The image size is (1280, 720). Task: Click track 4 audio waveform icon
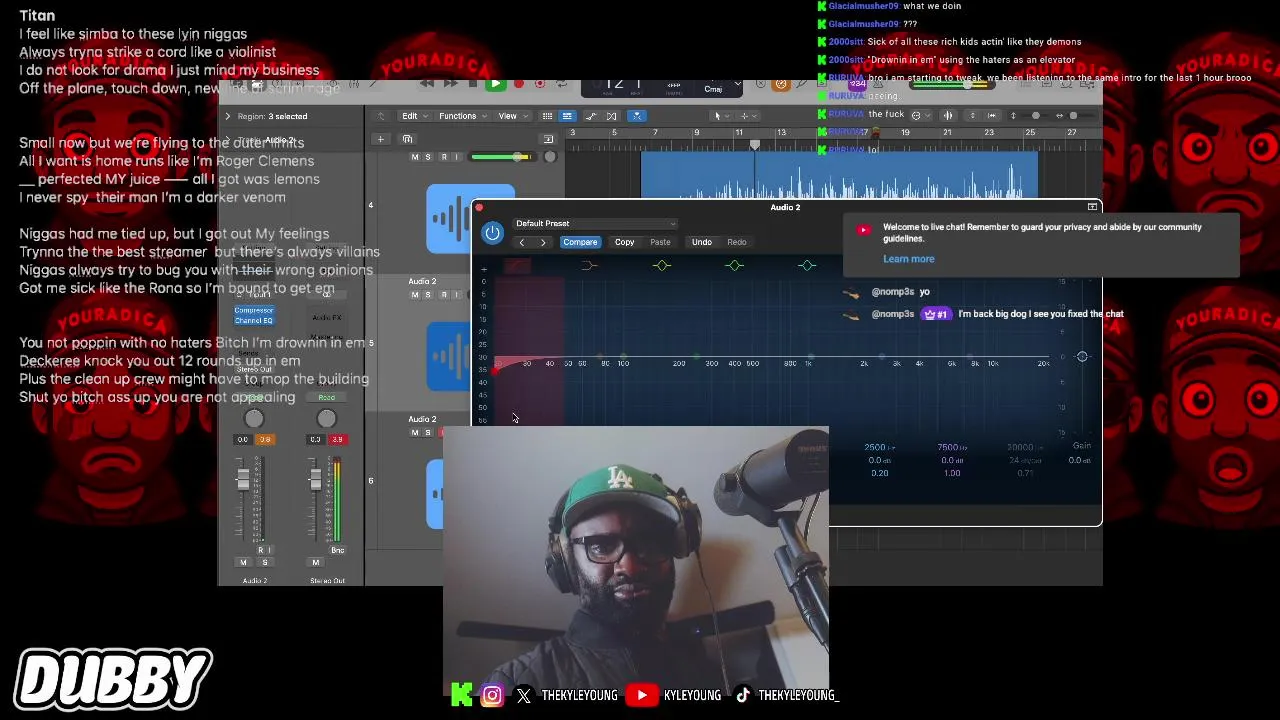click(470, 219)
